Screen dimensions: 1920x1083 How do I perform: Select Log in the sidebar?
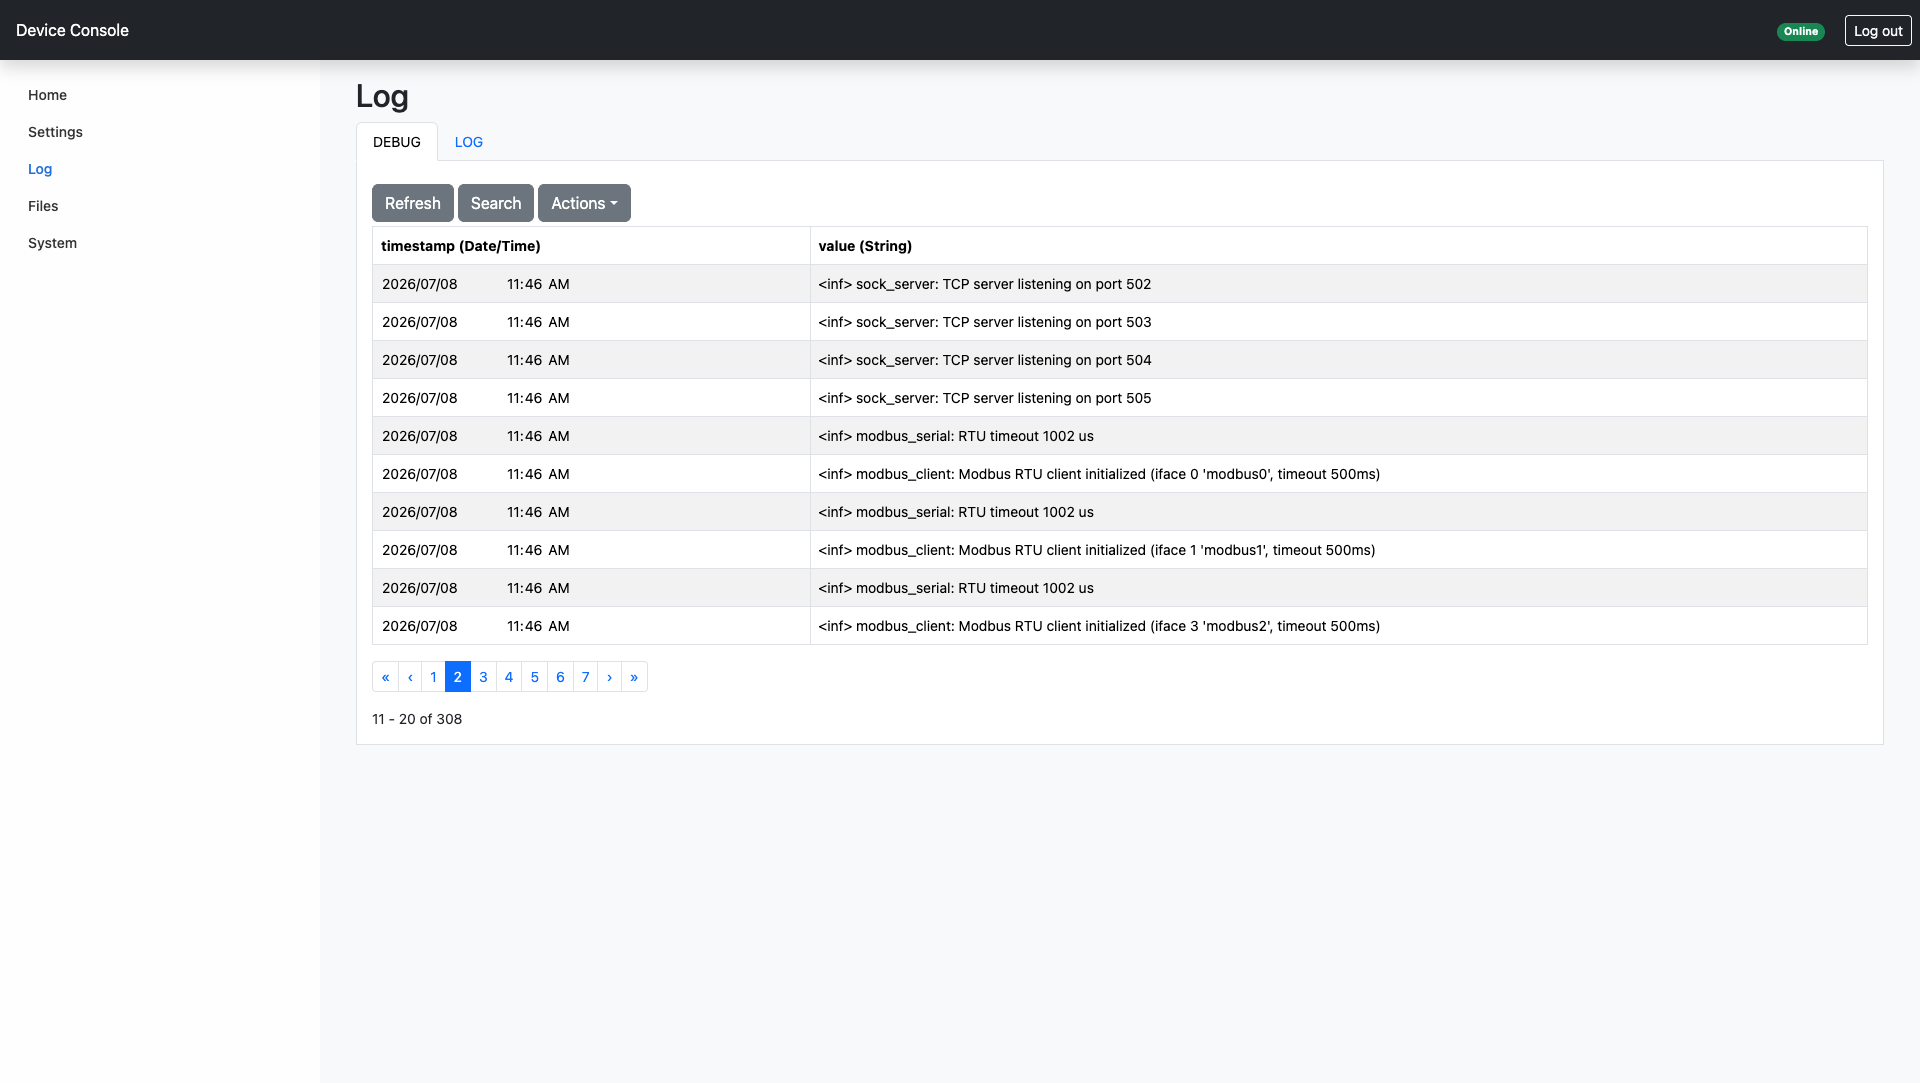[40, 169]
